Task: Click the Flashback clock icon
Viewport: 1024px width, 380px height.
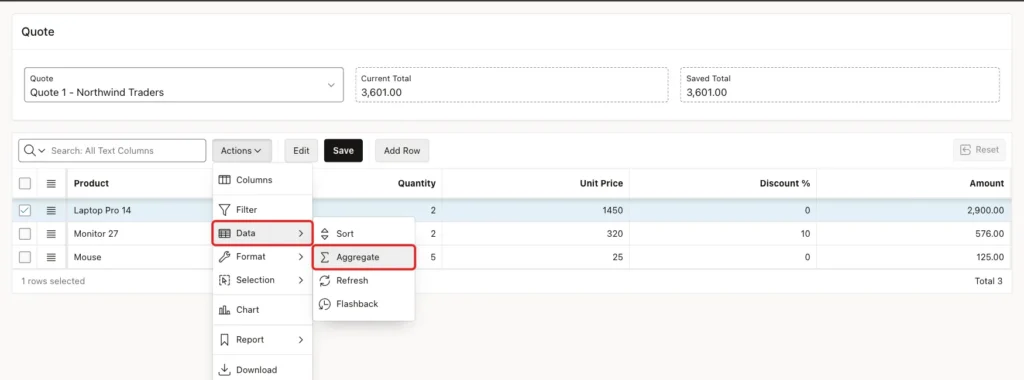Action: pos(325,304)
